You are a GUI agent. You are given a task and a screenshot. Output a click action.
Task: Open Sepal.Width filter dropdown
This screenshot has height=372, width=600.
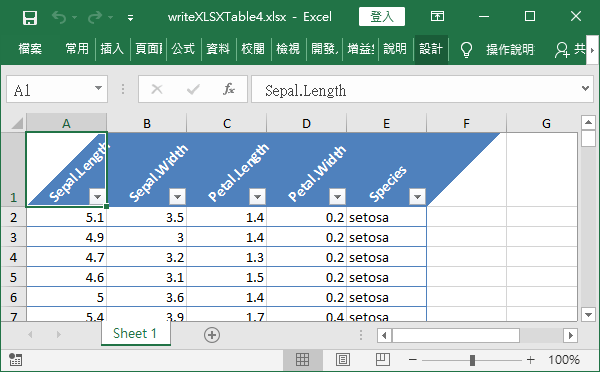[178, 197]
